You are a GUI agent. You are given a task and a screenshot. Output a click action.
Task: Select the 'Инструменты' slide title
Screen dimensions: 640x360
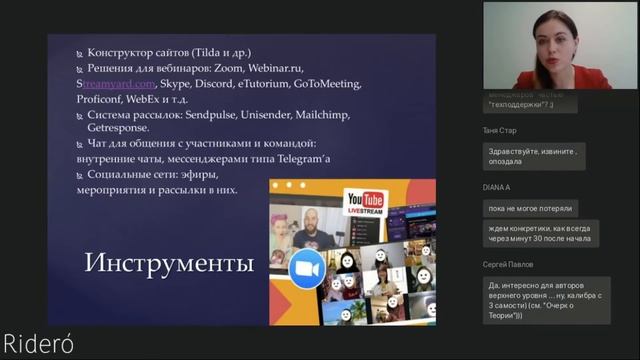(x=169, y=262)
